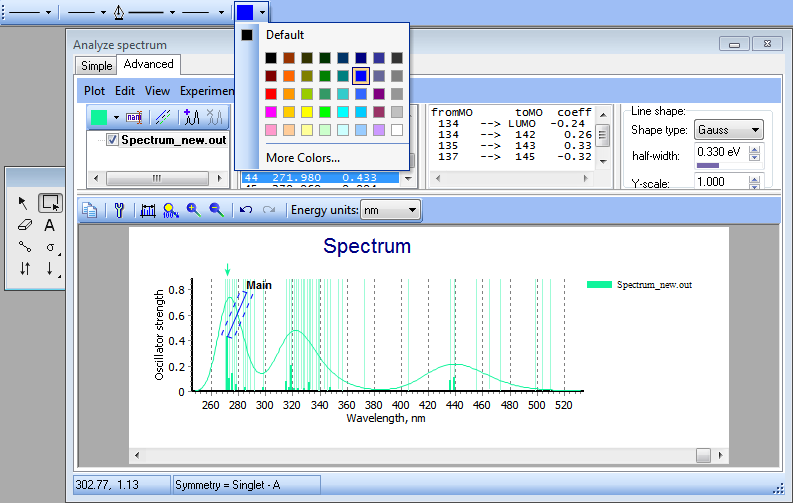Pick the cyan color swatch
The height and width of the screenshot is (503, 793).
click(x=343, y=112)
